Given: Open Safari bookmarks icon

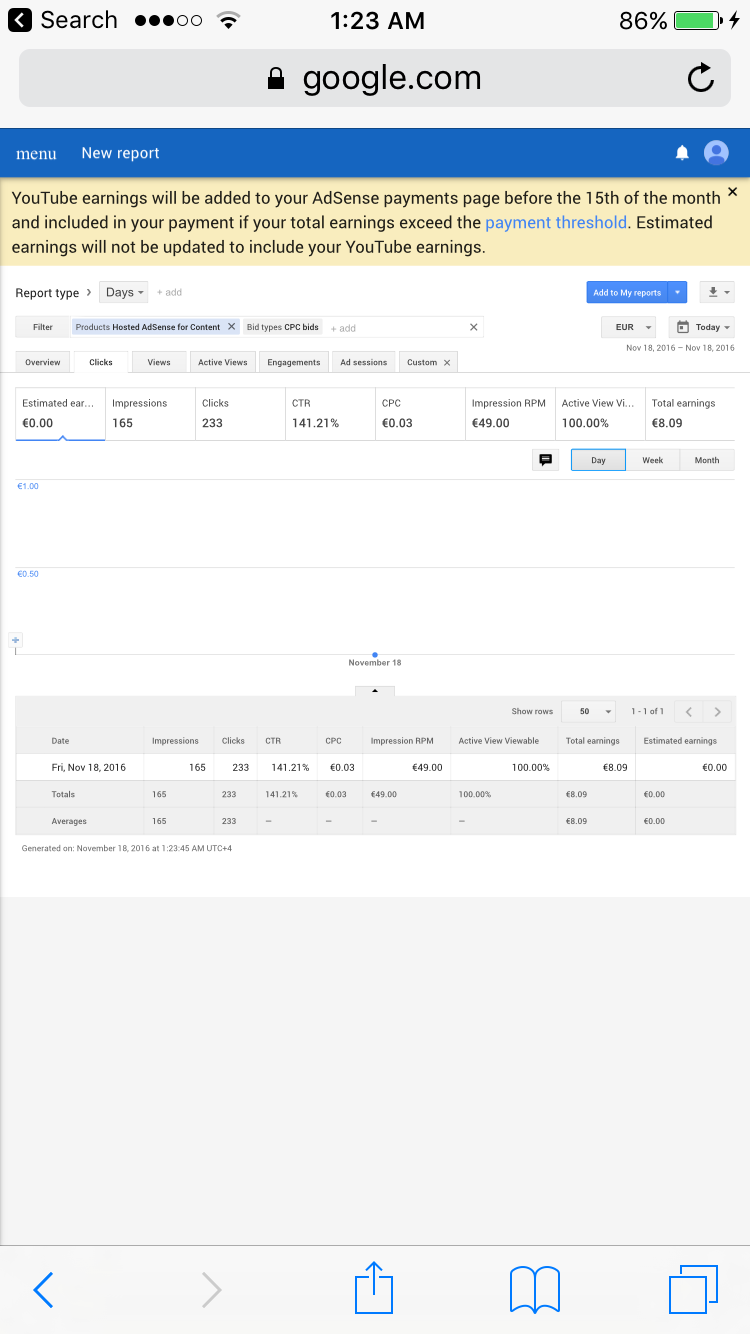Looking at the screenshot, I should click(x=535, y=1288).
